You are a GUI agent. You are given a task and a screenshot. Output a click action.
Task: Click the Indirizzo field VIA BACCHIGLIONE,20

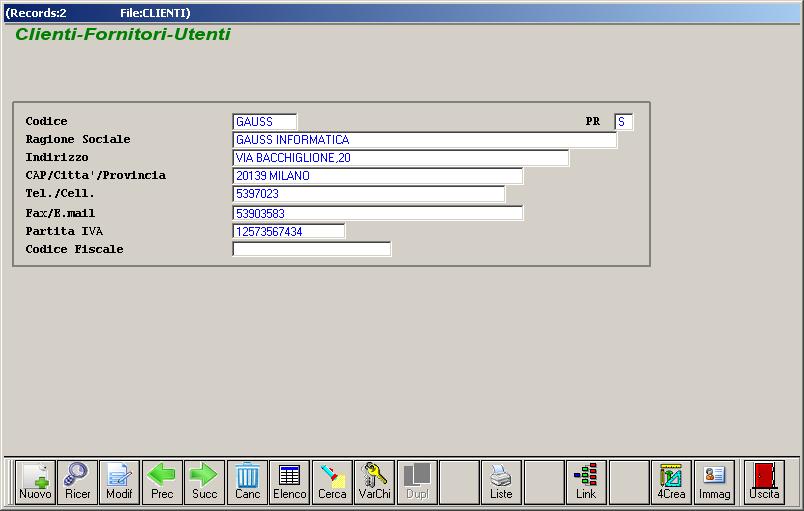[x=400, y=158]
